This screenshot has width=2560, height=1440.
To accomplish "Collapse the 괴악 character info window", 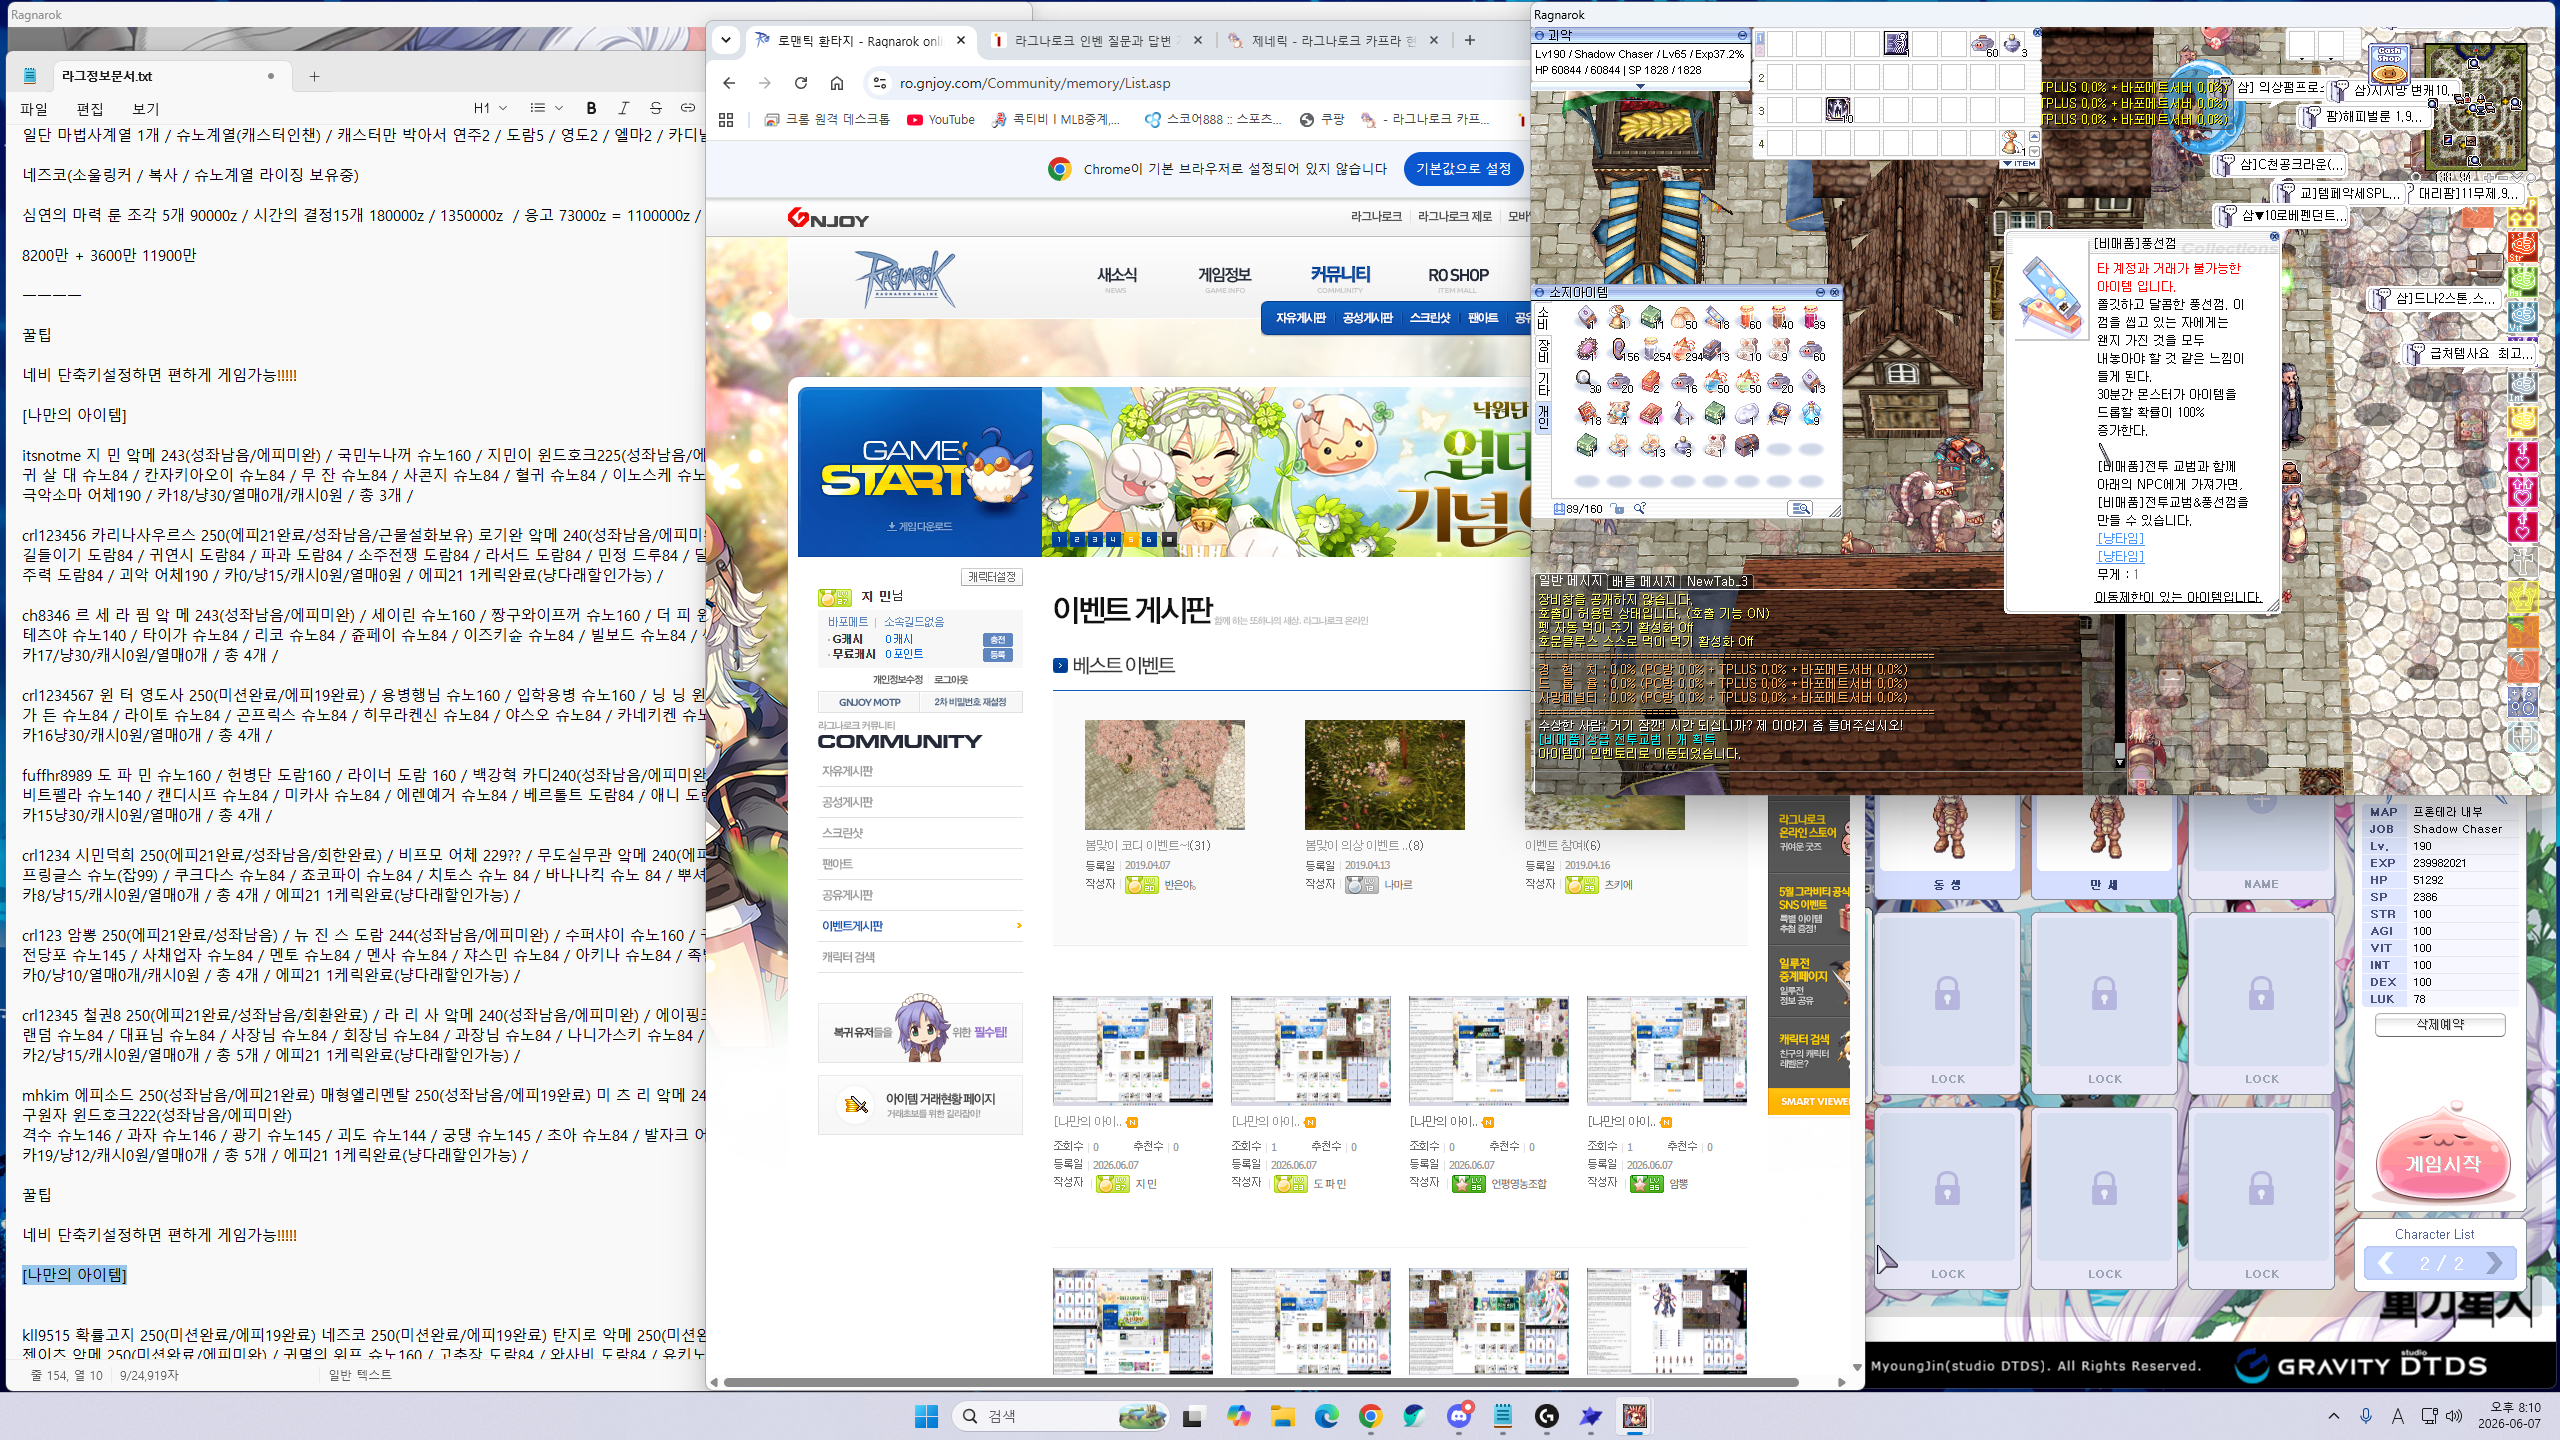I will (1742, 35).
